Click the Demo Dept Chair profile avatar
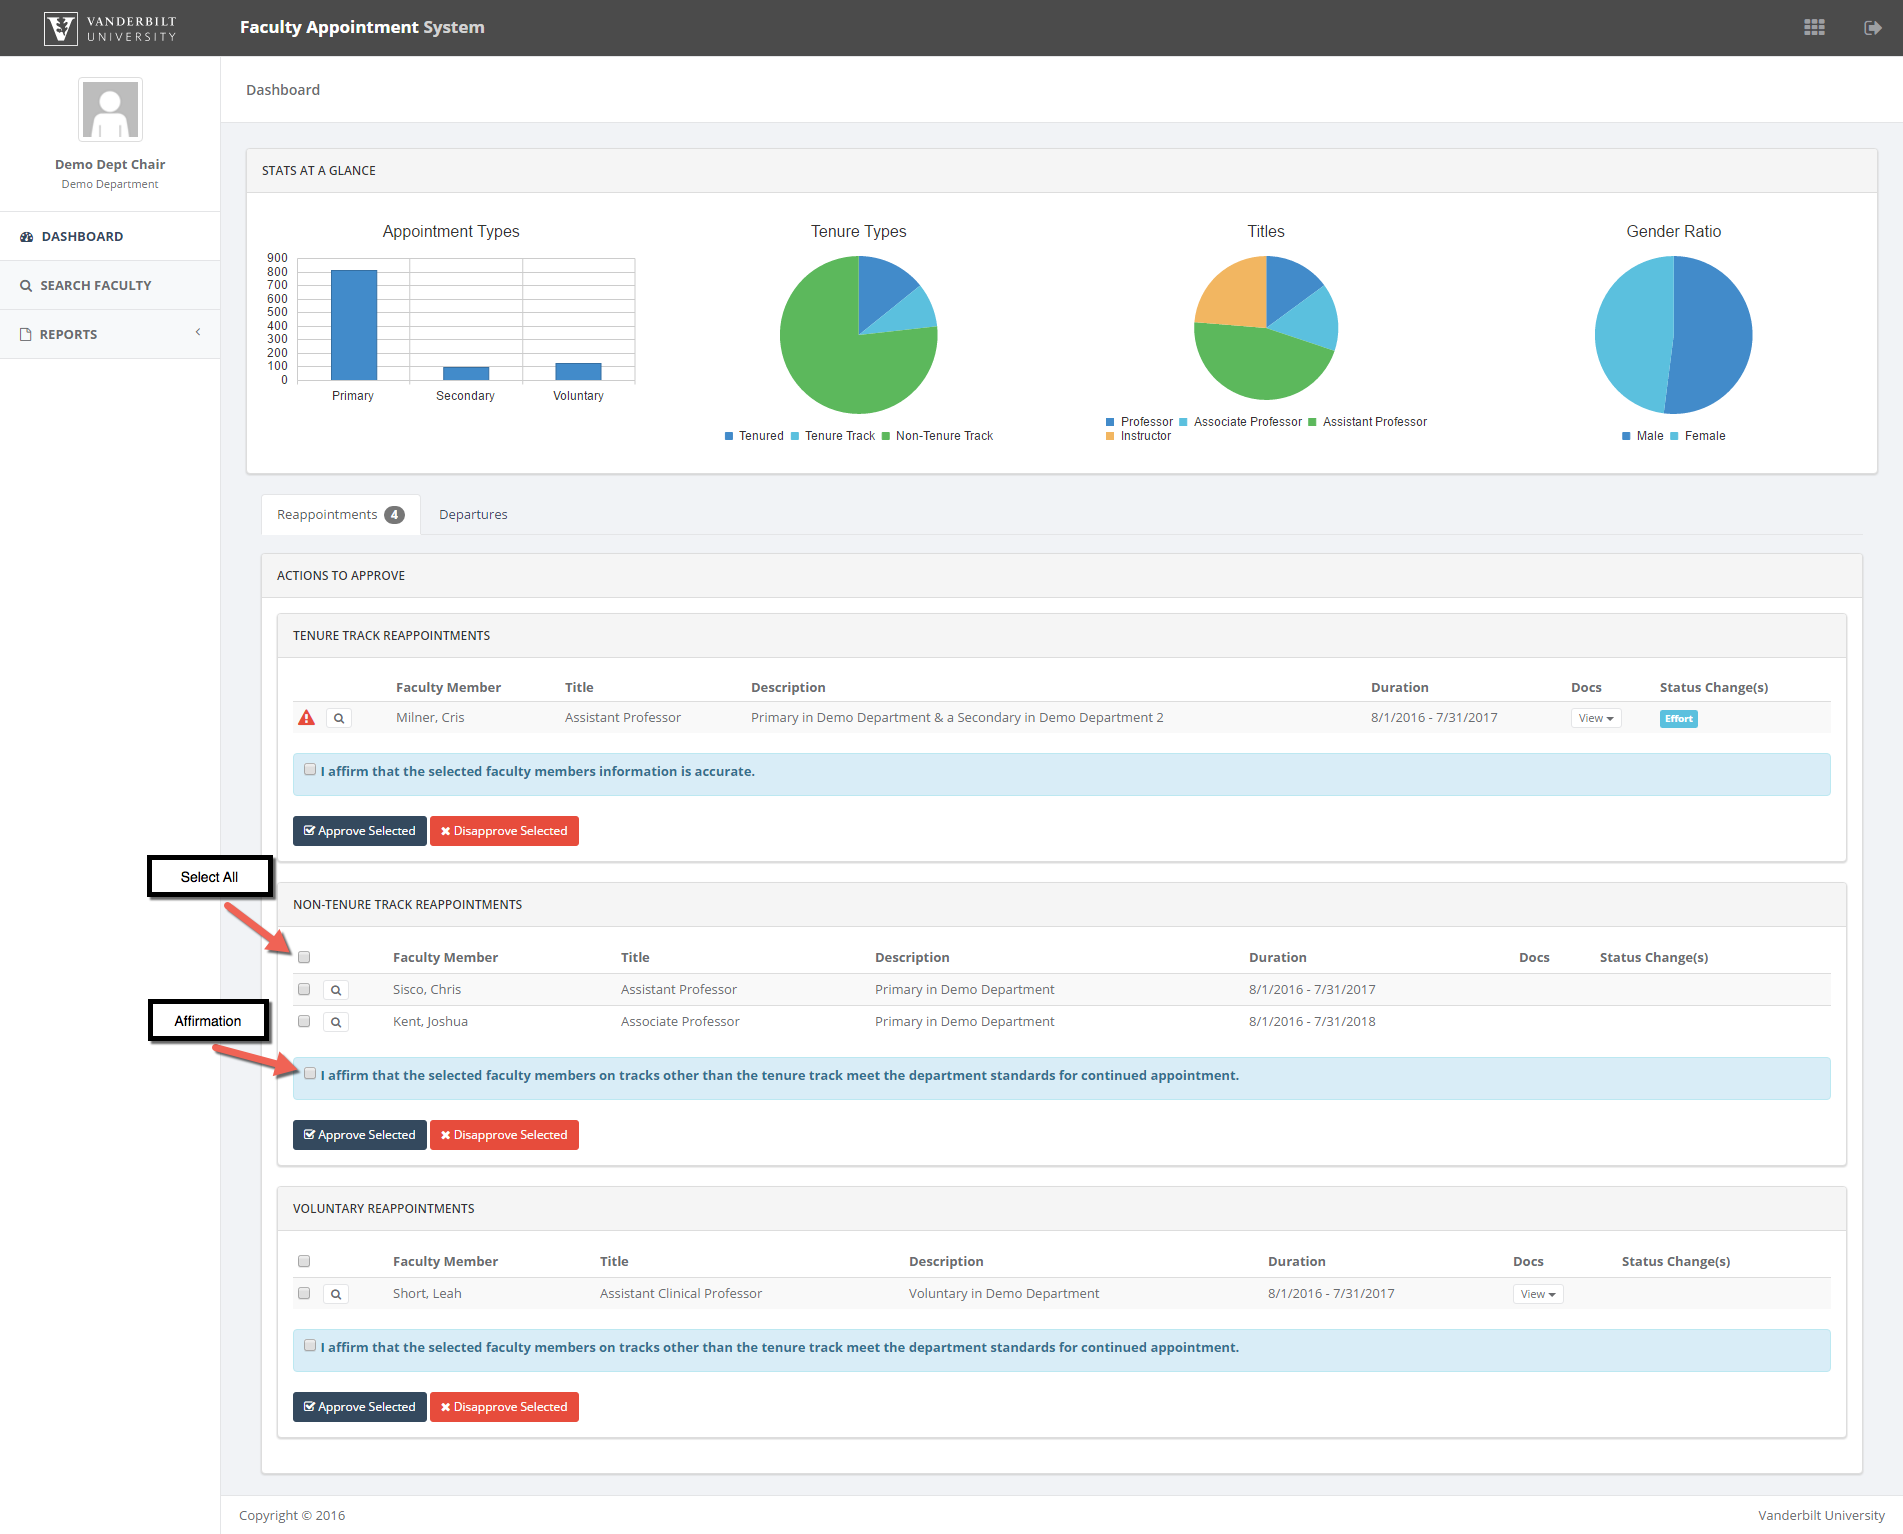 click(110, 110)
